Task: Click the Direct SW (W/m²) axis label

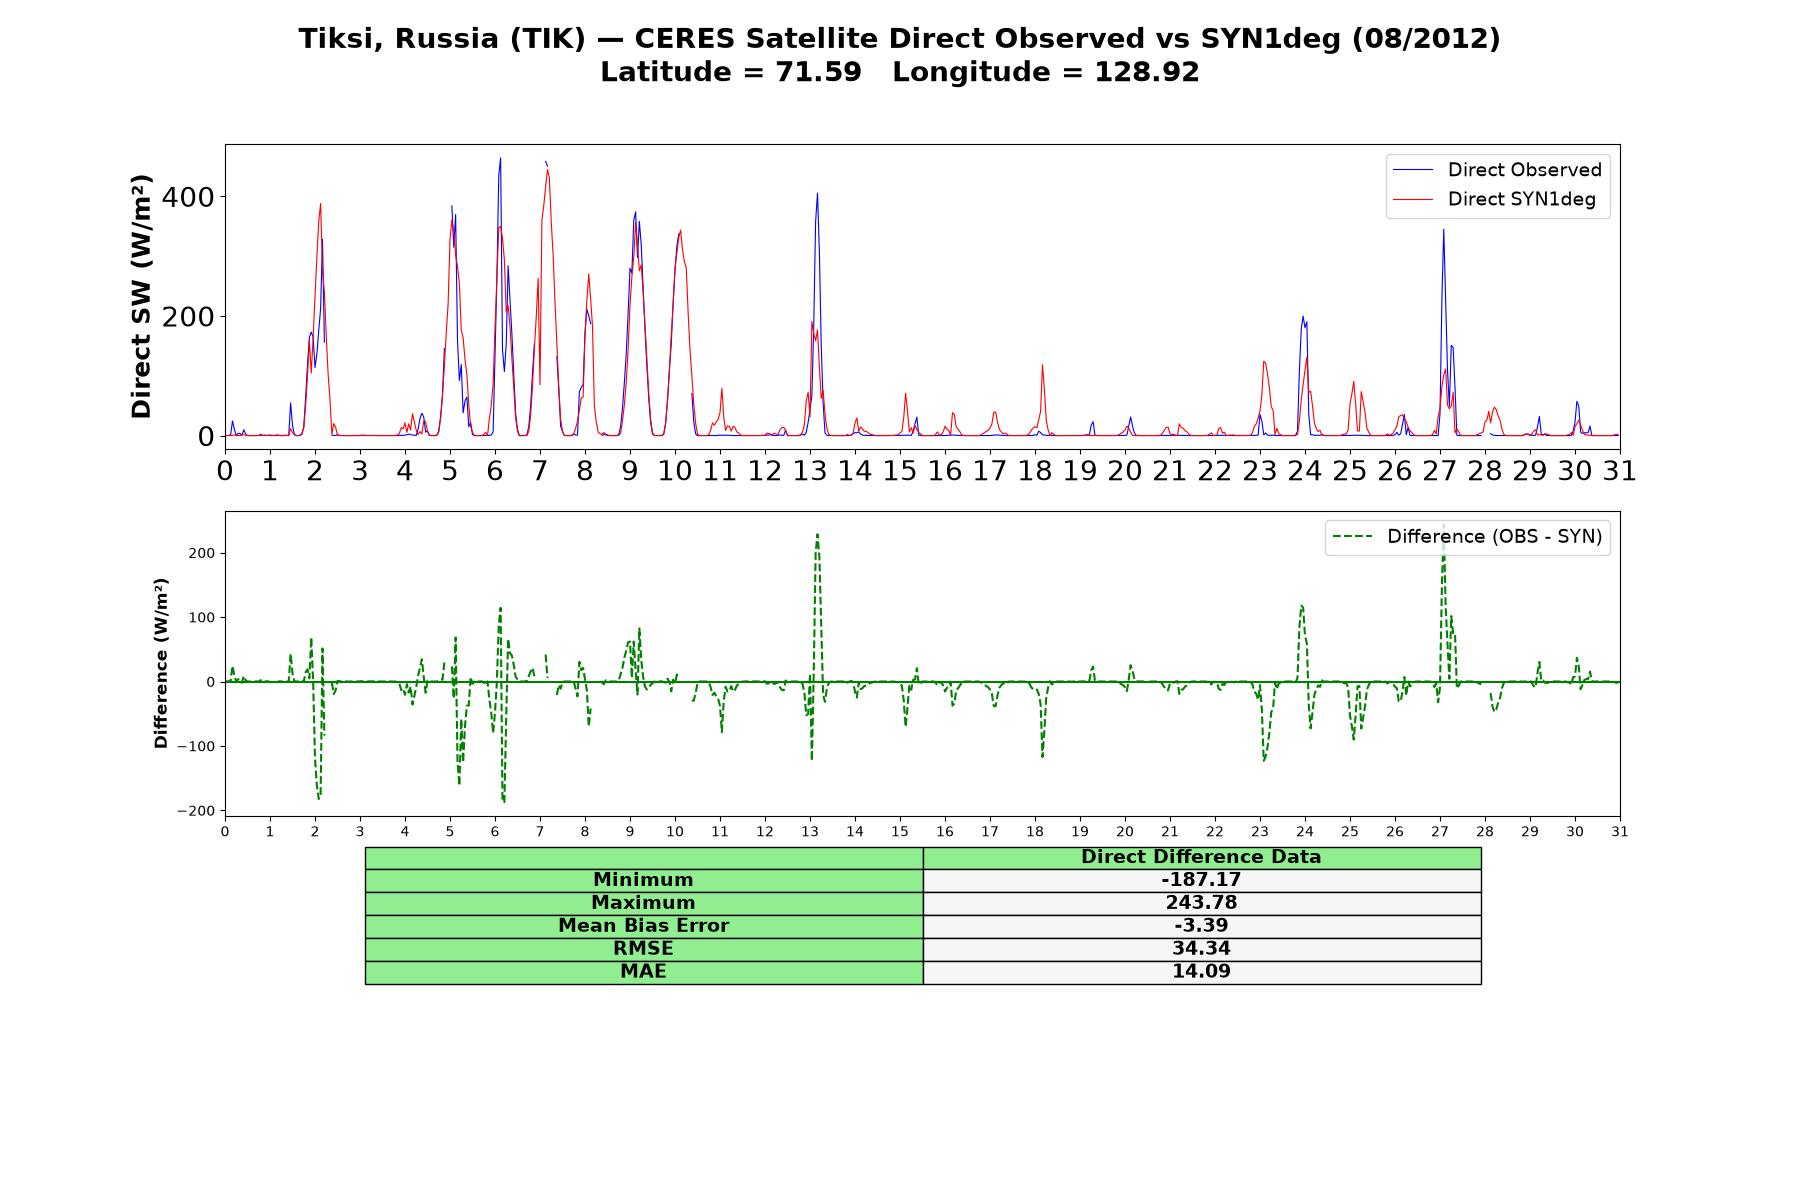Action: pyautogui.click(x=142, y=296)
